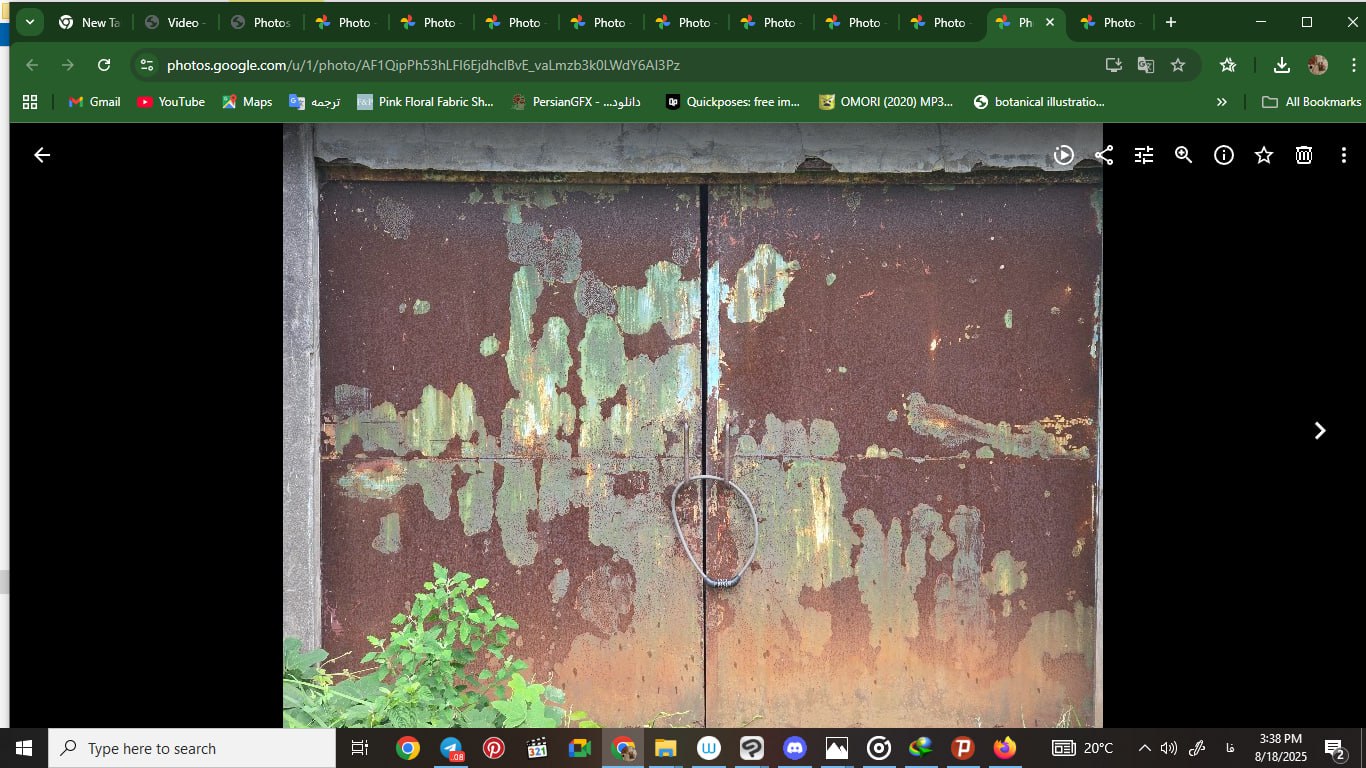Play the motion photo
1366x768 pixels.
[1064, 155]
